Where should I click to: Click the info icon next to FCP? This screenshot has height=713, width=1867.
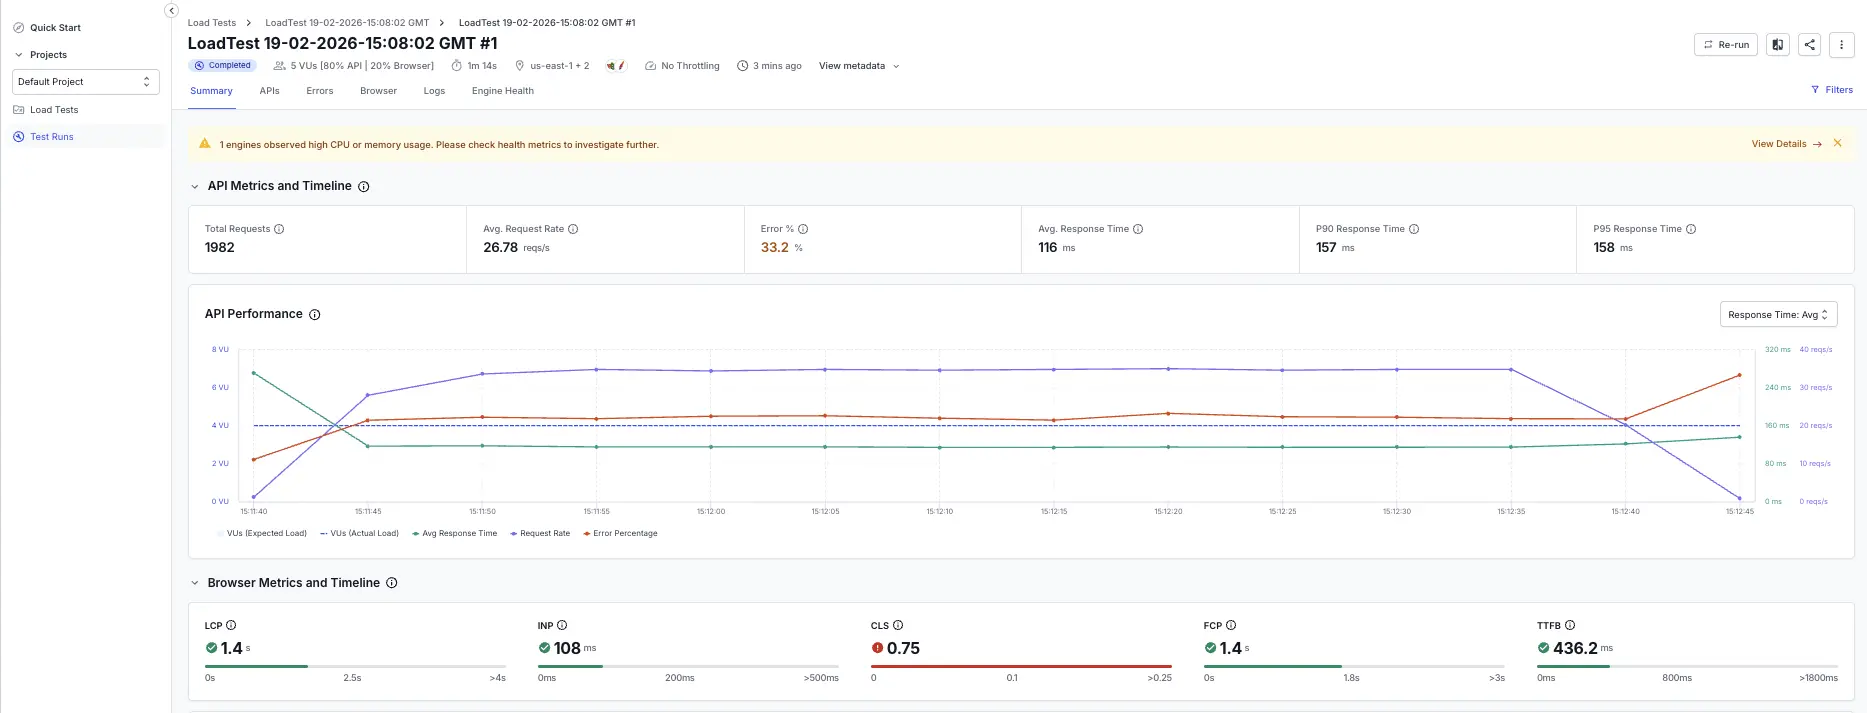1231,625
